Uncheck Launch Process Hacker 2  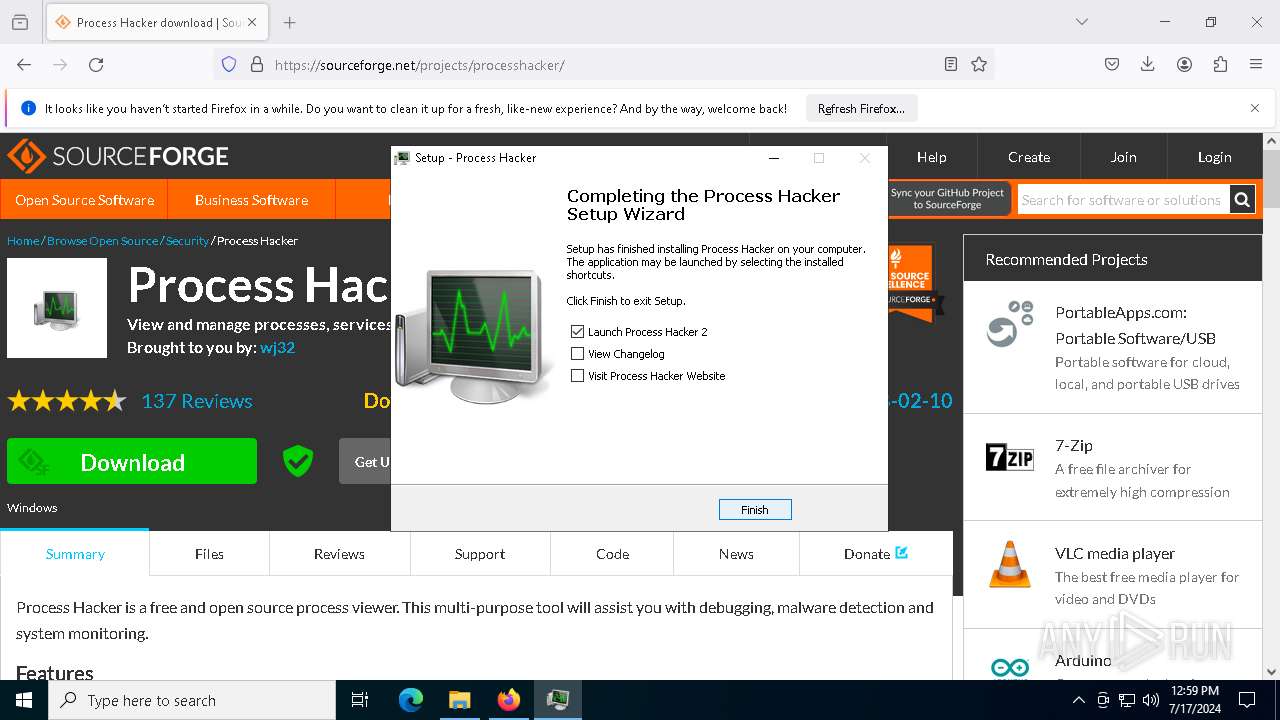tap(577, 331)
